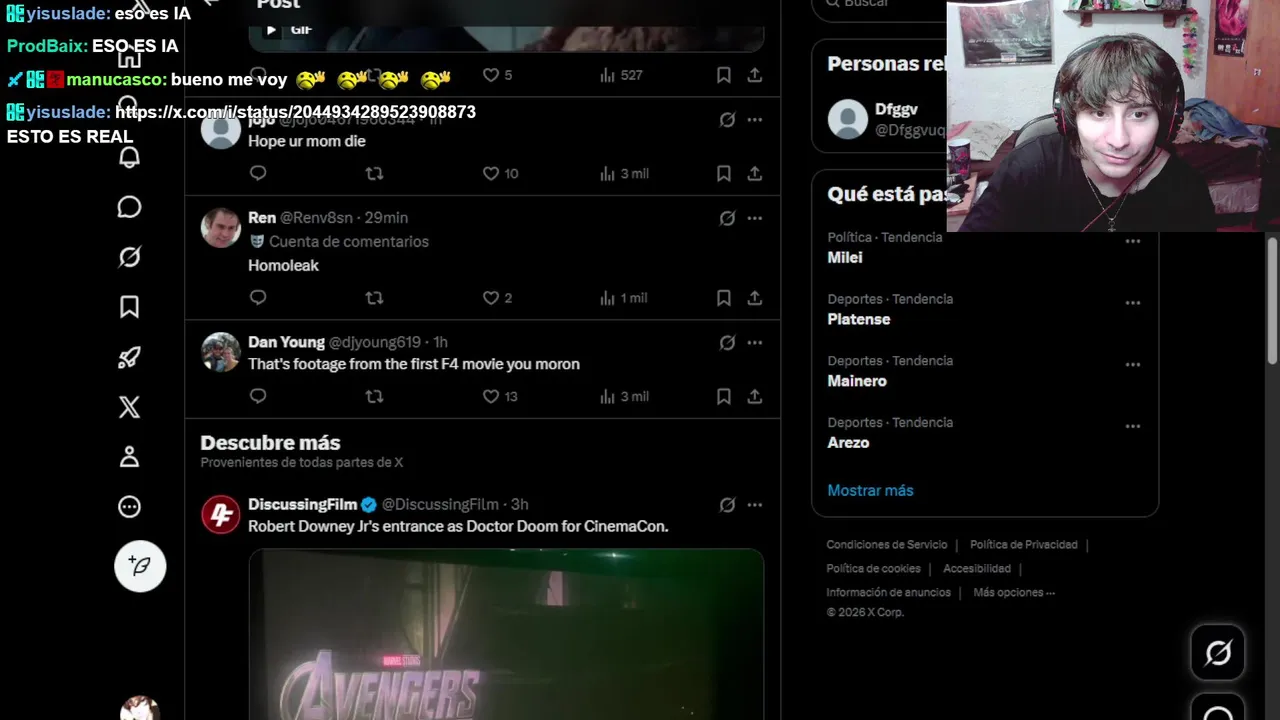Open the Milei trending topic
This screenshot has width=1280, height=720.
pos(845,258)
